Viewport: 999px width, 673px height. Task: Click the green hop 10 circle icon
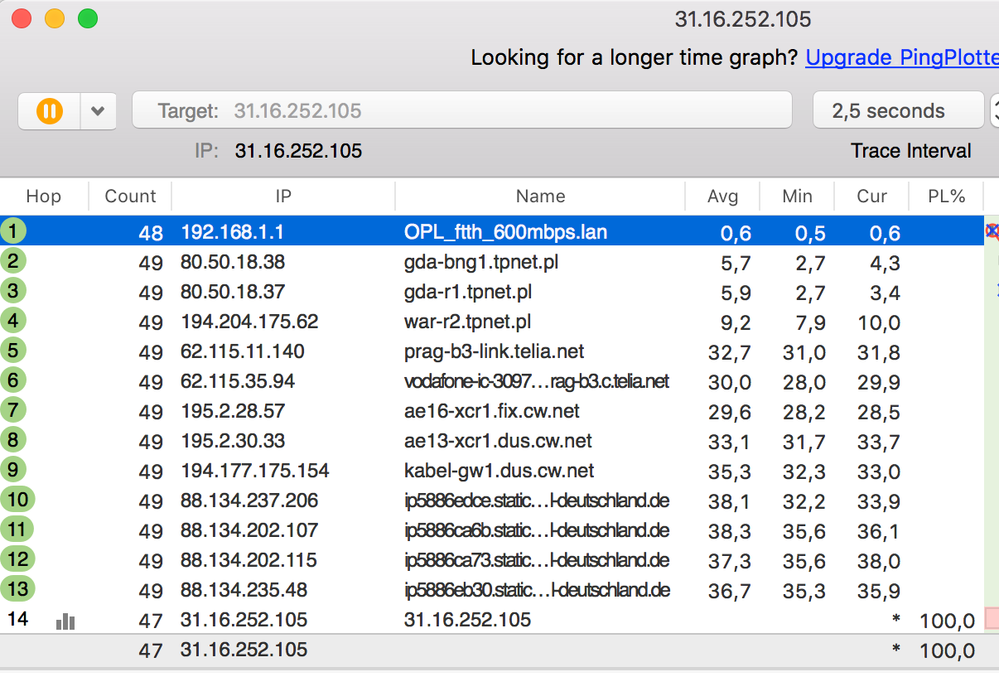coord(17,500)
